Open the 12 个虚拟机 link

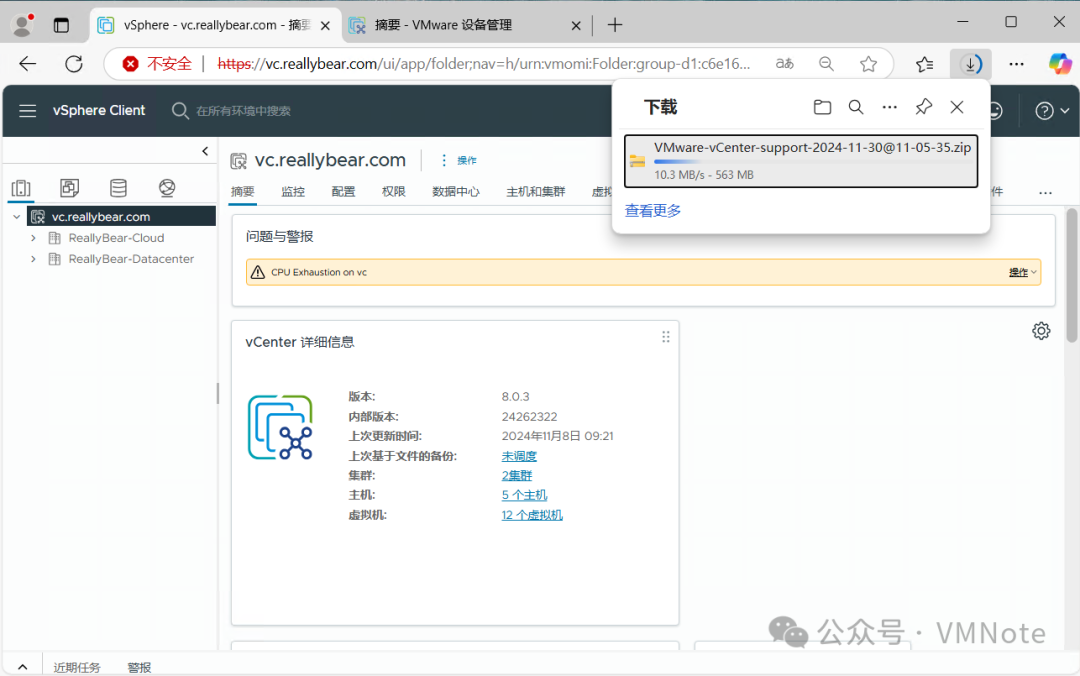click(532, 515)
